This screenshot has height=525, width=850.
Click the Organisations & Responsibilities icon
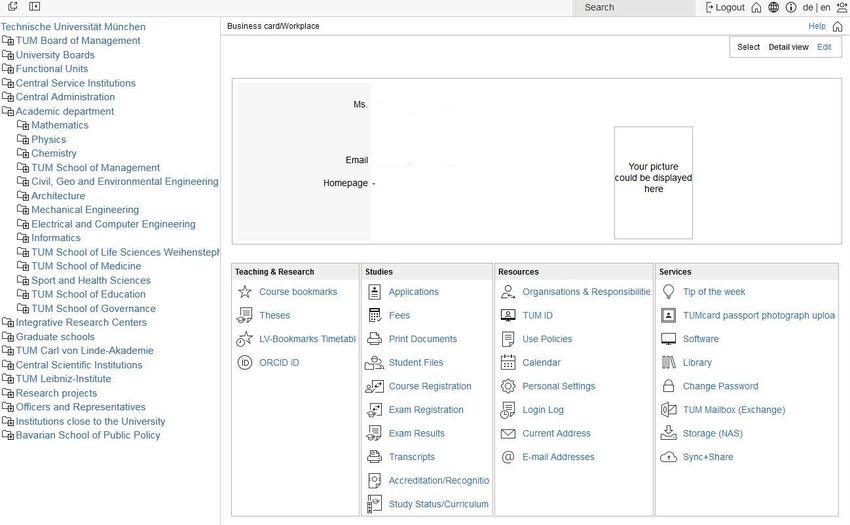click(x=507, y=292)
